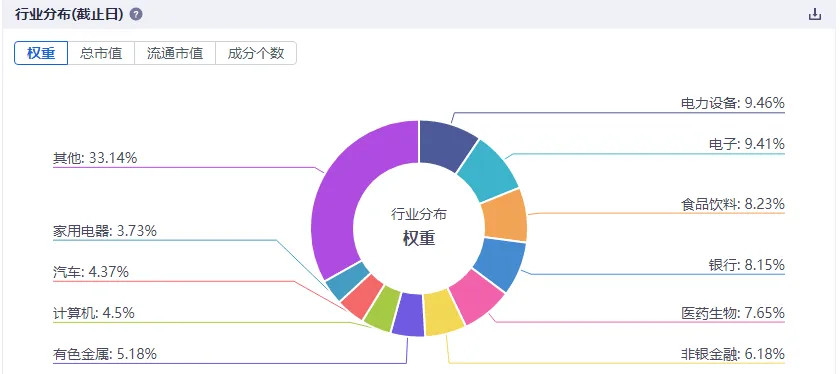Click the 电力设备 9.46% label
The width and height of the screenshot is (840, 374).
(x=733, y=103)
